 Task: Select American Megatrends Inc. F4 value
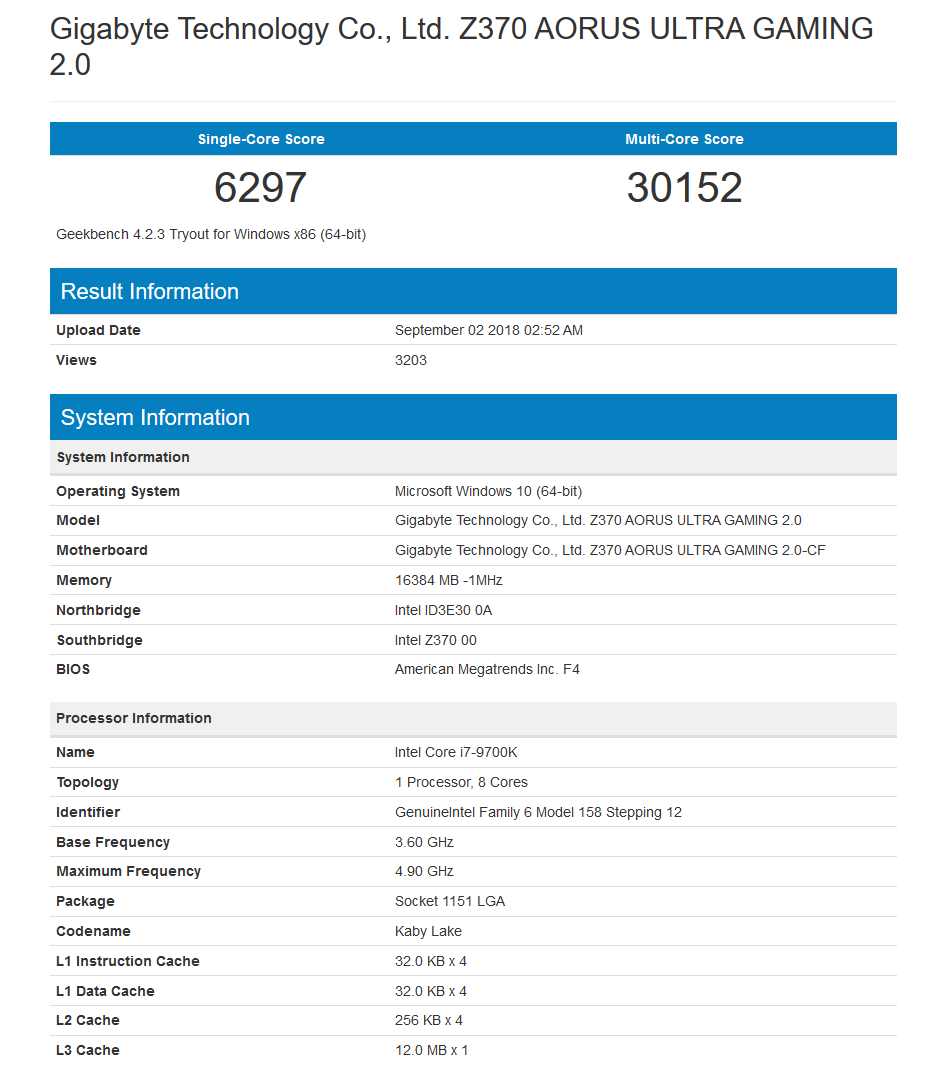tap(487, 669)
